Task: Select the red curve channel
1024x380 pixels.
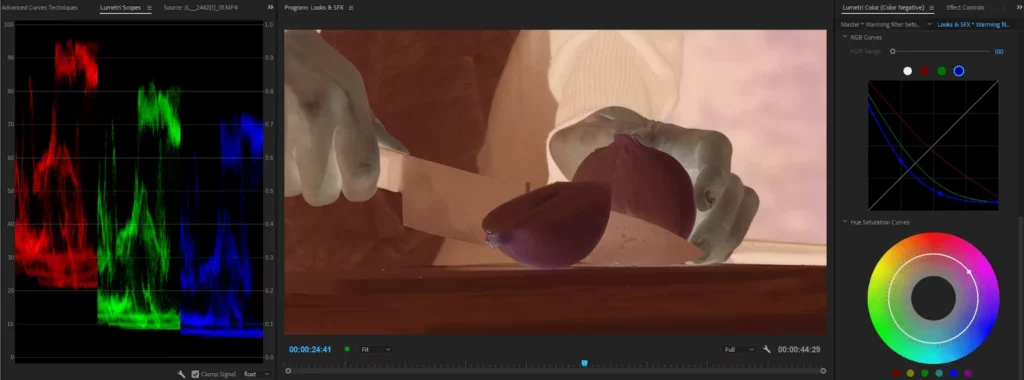Action: coord(925,71)
